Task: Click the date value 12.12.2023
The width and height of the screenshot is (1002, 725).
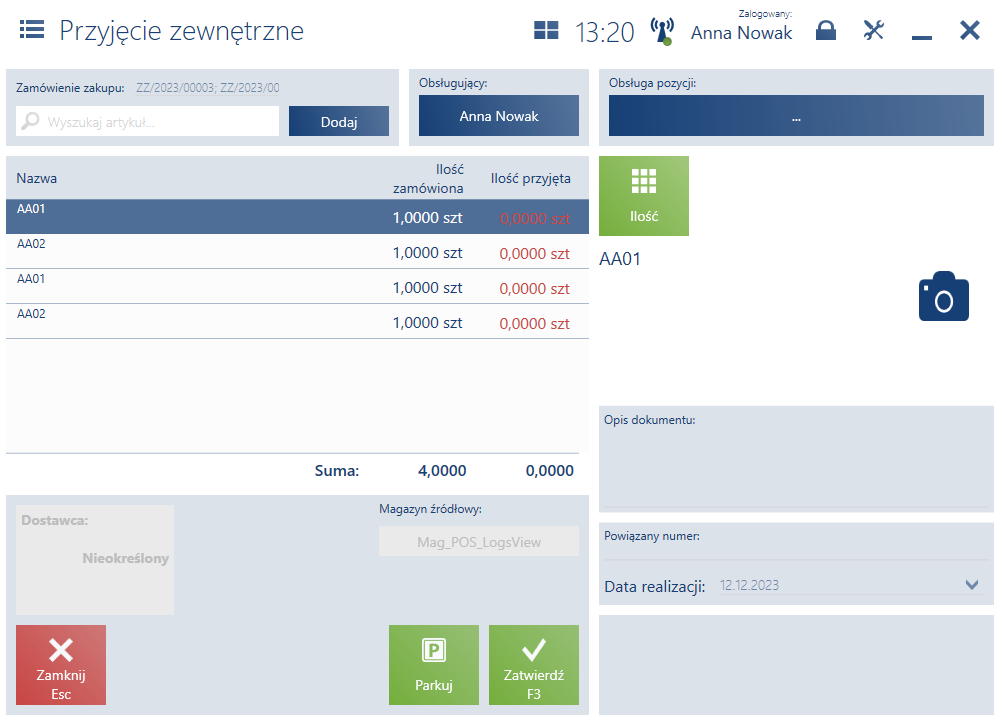Action: pos(749,585)
